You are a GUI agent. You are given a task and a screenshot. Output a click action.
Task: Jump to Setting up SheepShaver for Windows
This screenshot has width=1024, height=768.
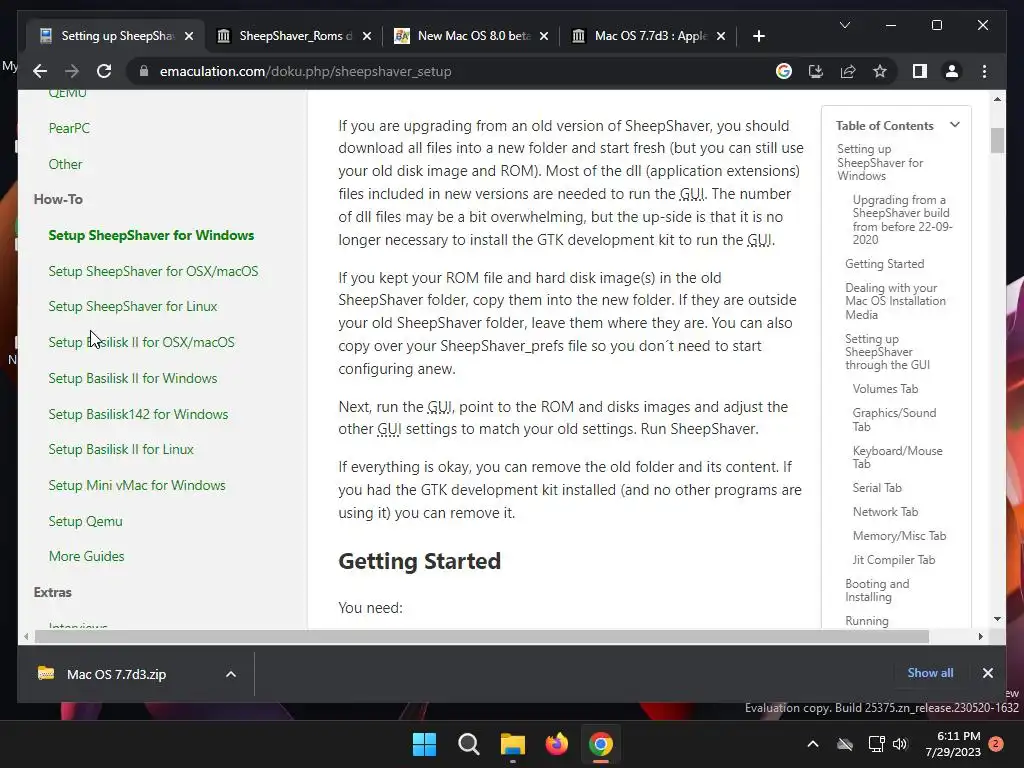point(880,162)
